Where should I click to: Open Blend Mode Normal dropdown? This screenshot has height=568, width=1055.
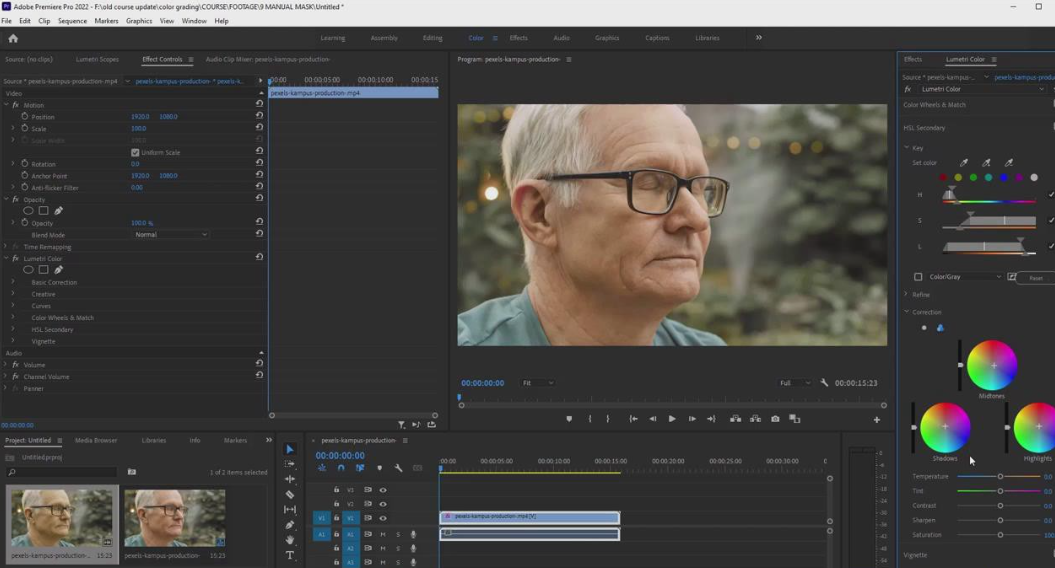click(171, 234)
